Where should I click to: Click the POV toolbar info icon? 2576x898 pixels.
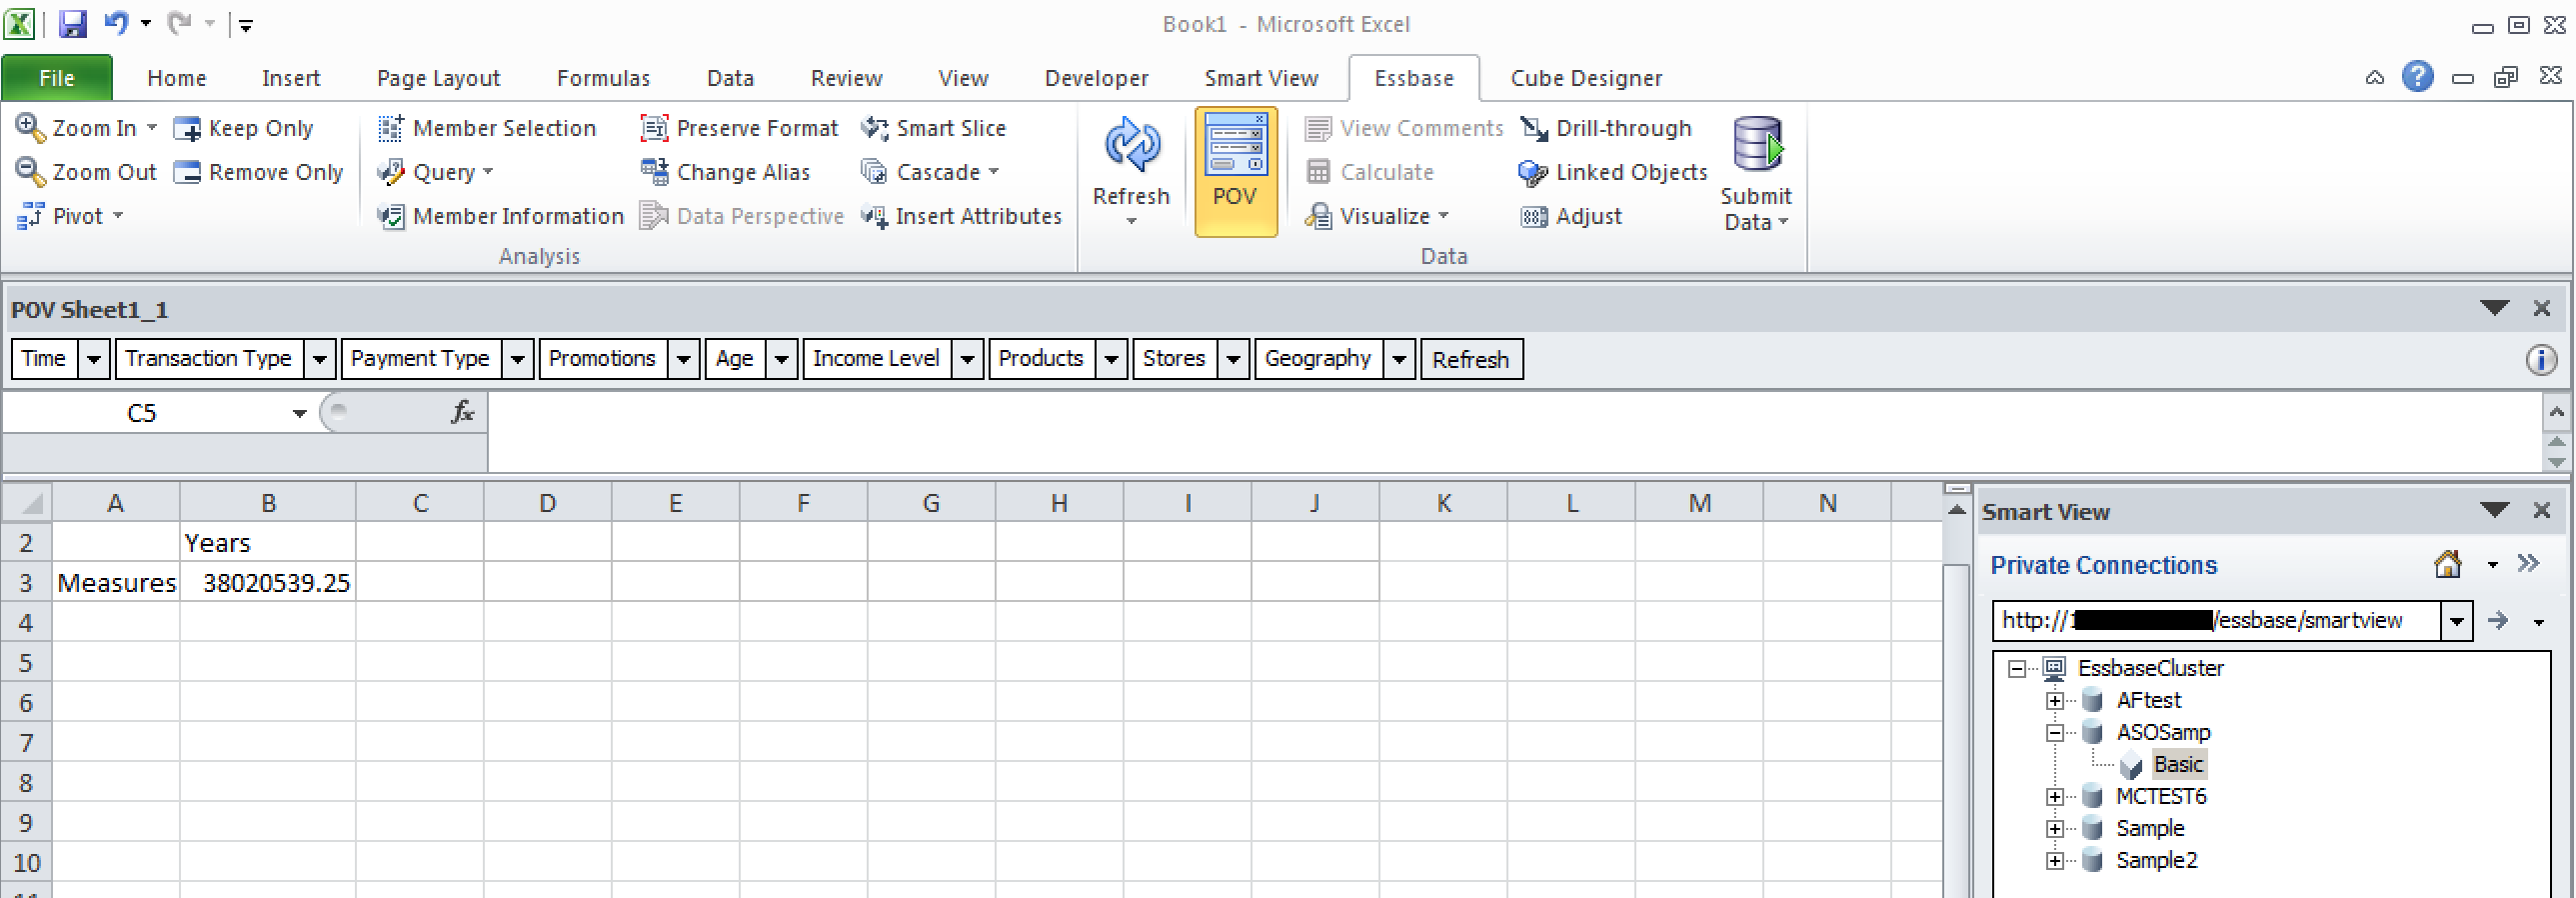pos(2541,359)
